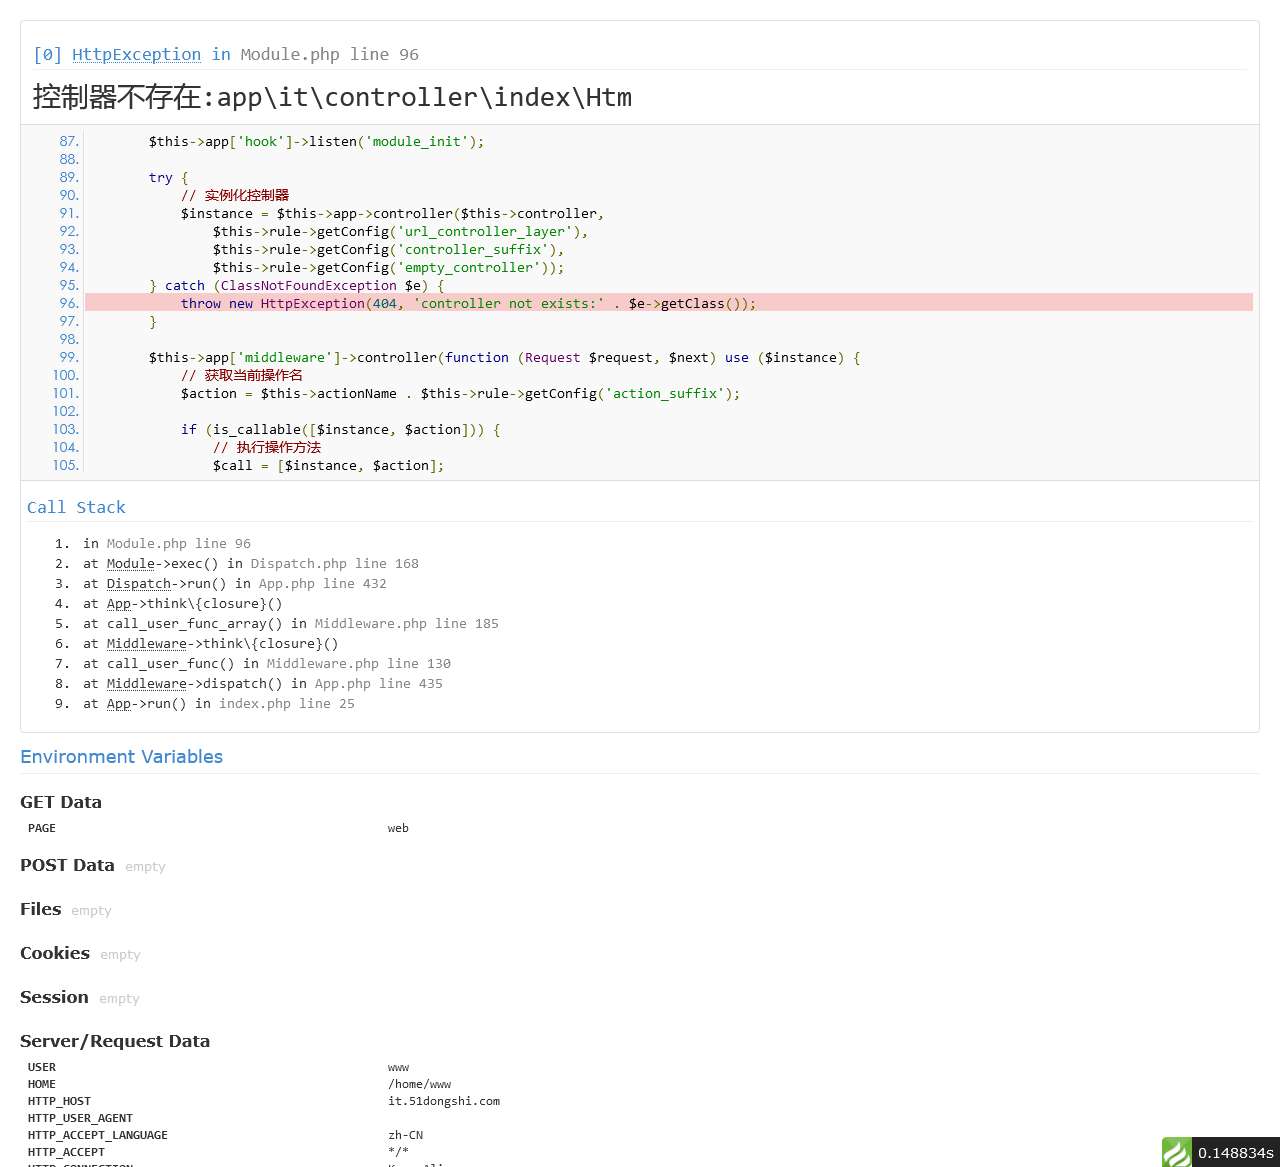Click the Server/Request Data section title
This screenshot has width=1280, height=1167.
(115, 1041)
